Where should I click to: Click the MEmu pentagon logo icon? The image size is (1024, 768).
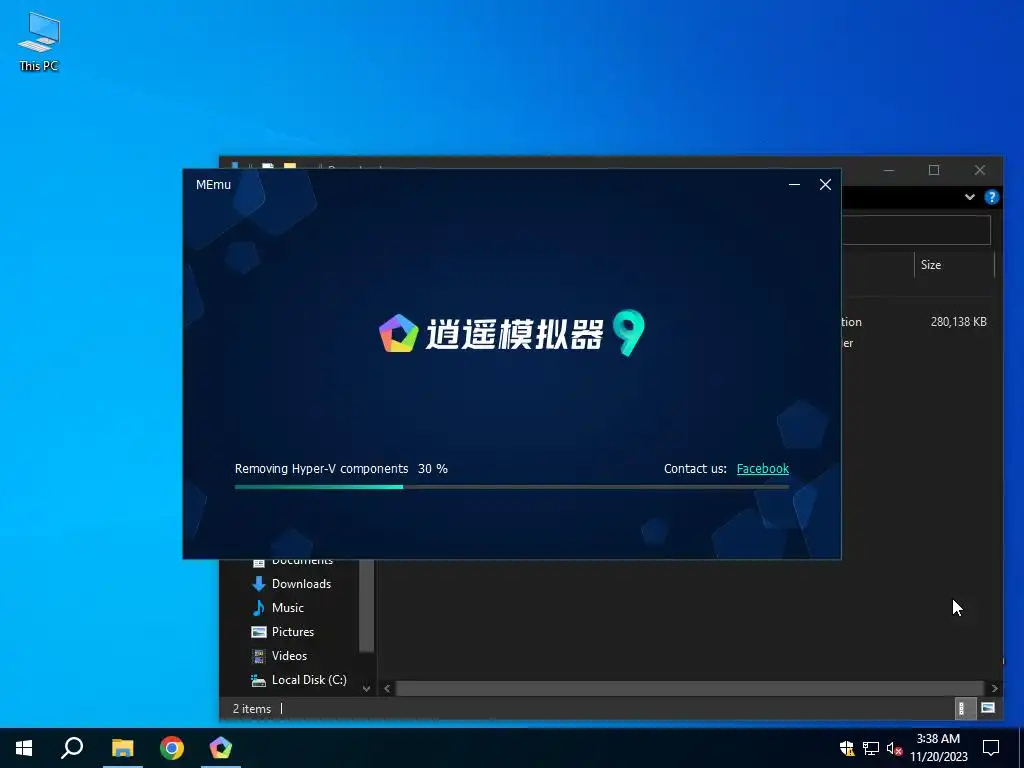[398, 333]
